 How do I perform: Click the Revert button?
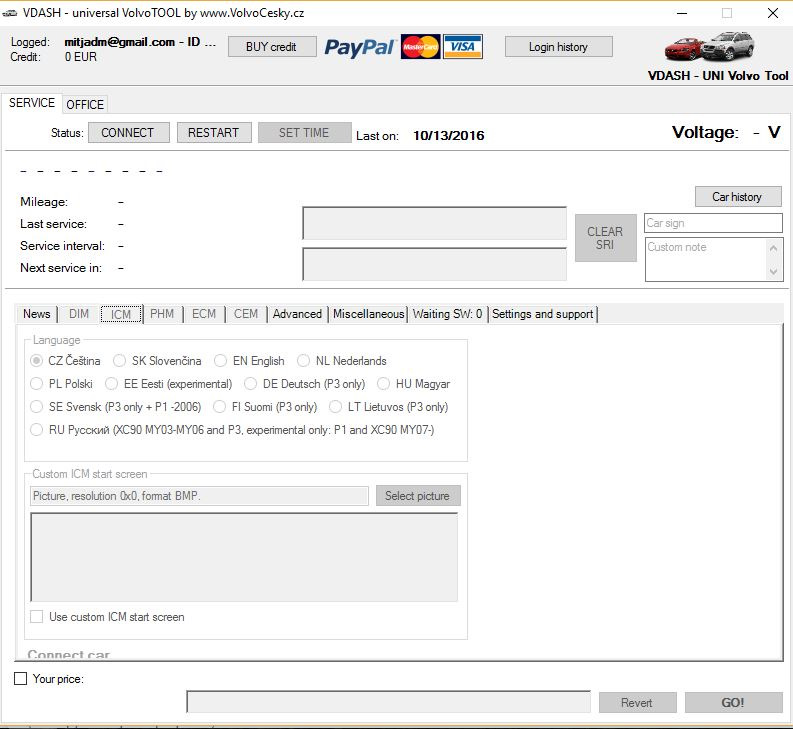pyautogui.click(x=637, y=702)
